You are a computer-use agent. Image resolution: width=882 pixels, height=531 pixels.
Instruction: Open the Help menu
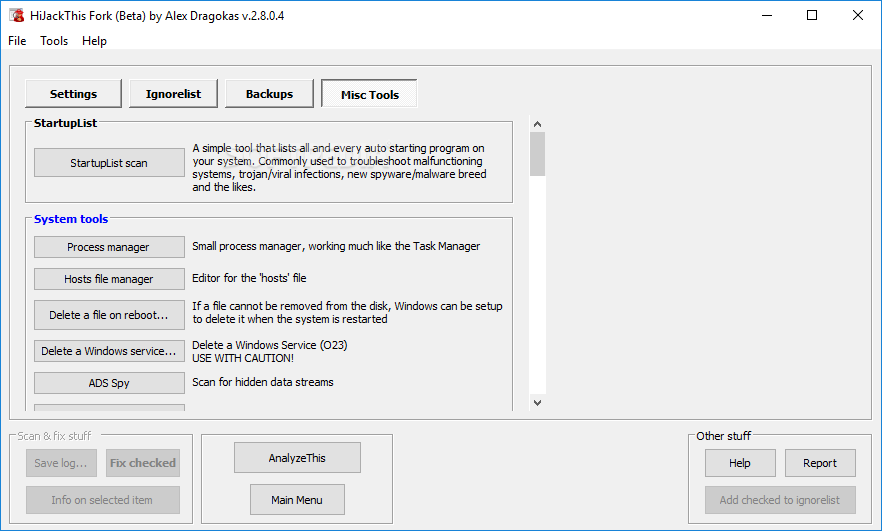click(x=94, y=40)
